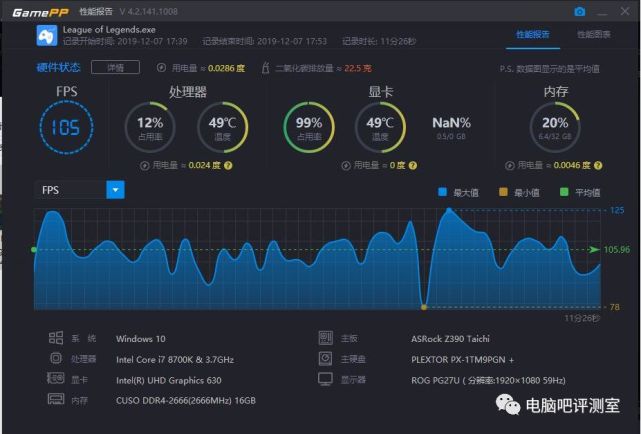Screen dimensions: 641x434
Task: Click the 'ROG PG27U' display entry
Action: (488, 380)
